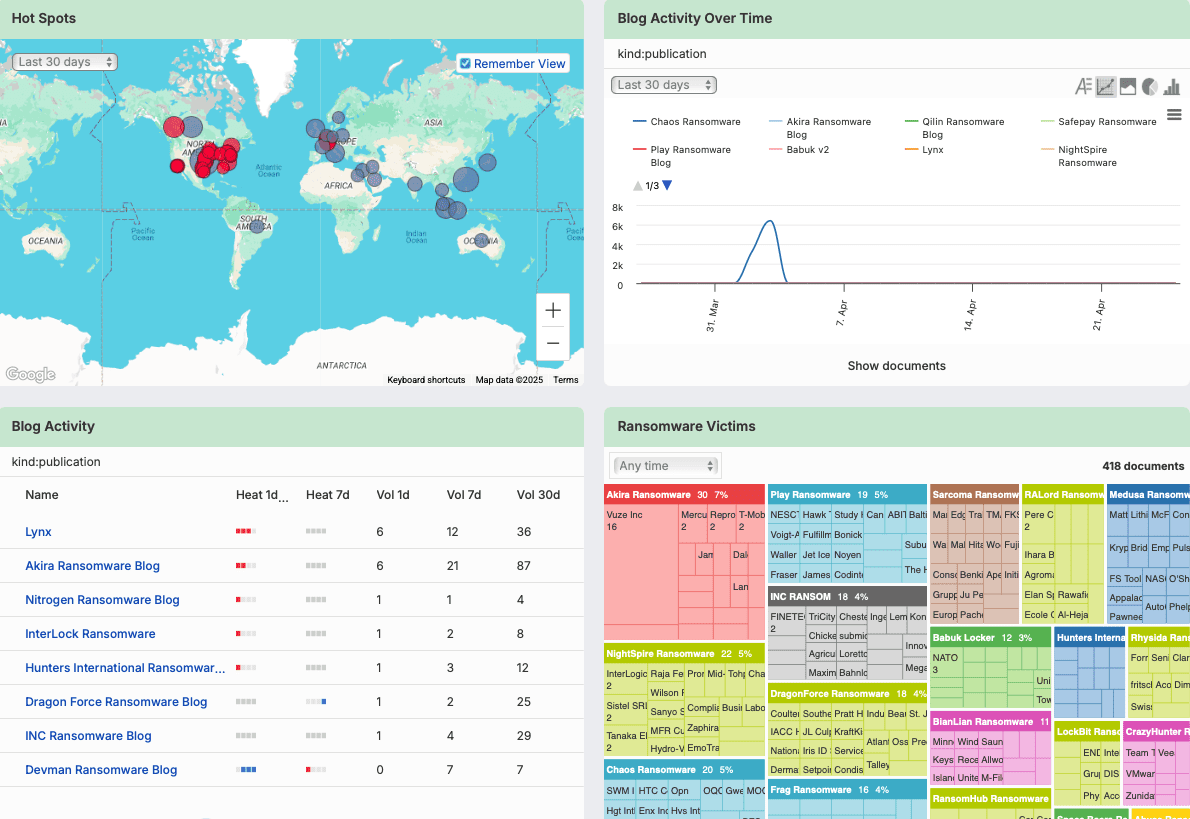Select Akira Ransomware treemap header

click(x=684, y=494)
